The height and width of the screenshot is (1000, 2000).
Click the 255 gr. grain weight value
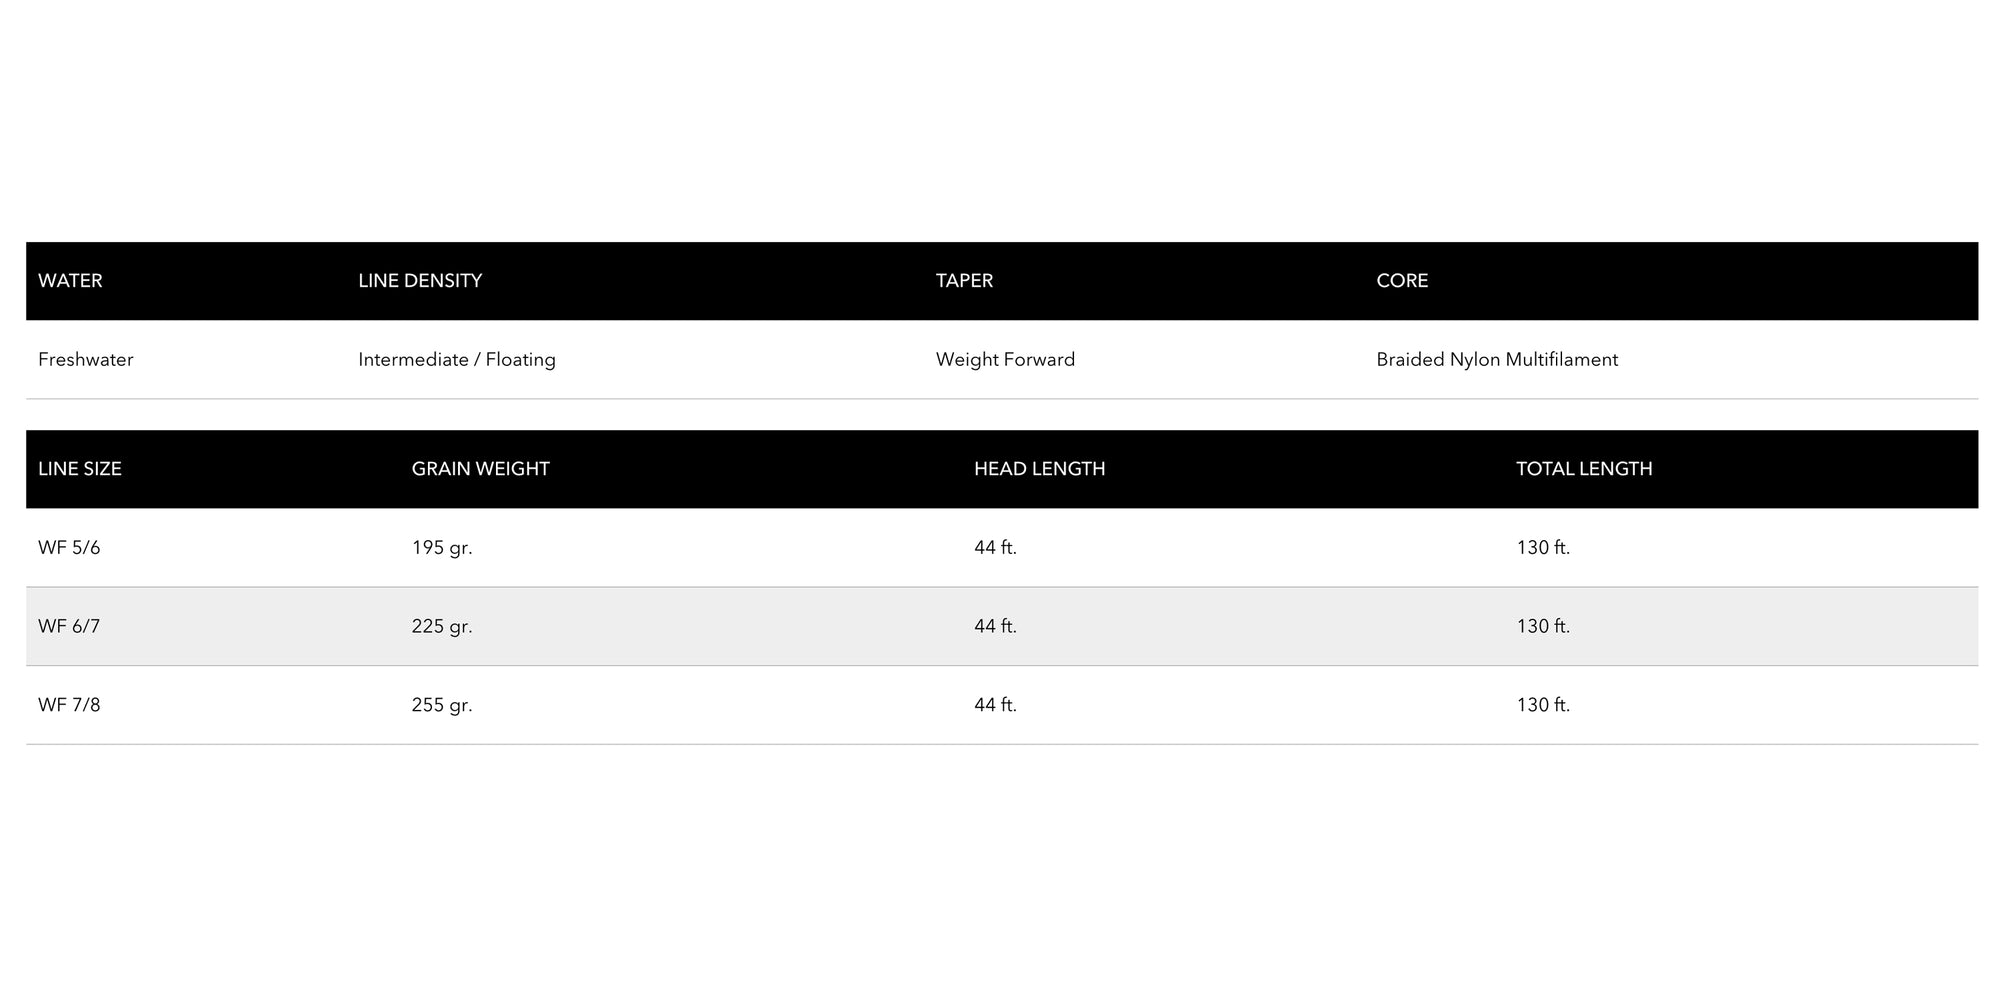pyautogui.click(x=442, y=706)
